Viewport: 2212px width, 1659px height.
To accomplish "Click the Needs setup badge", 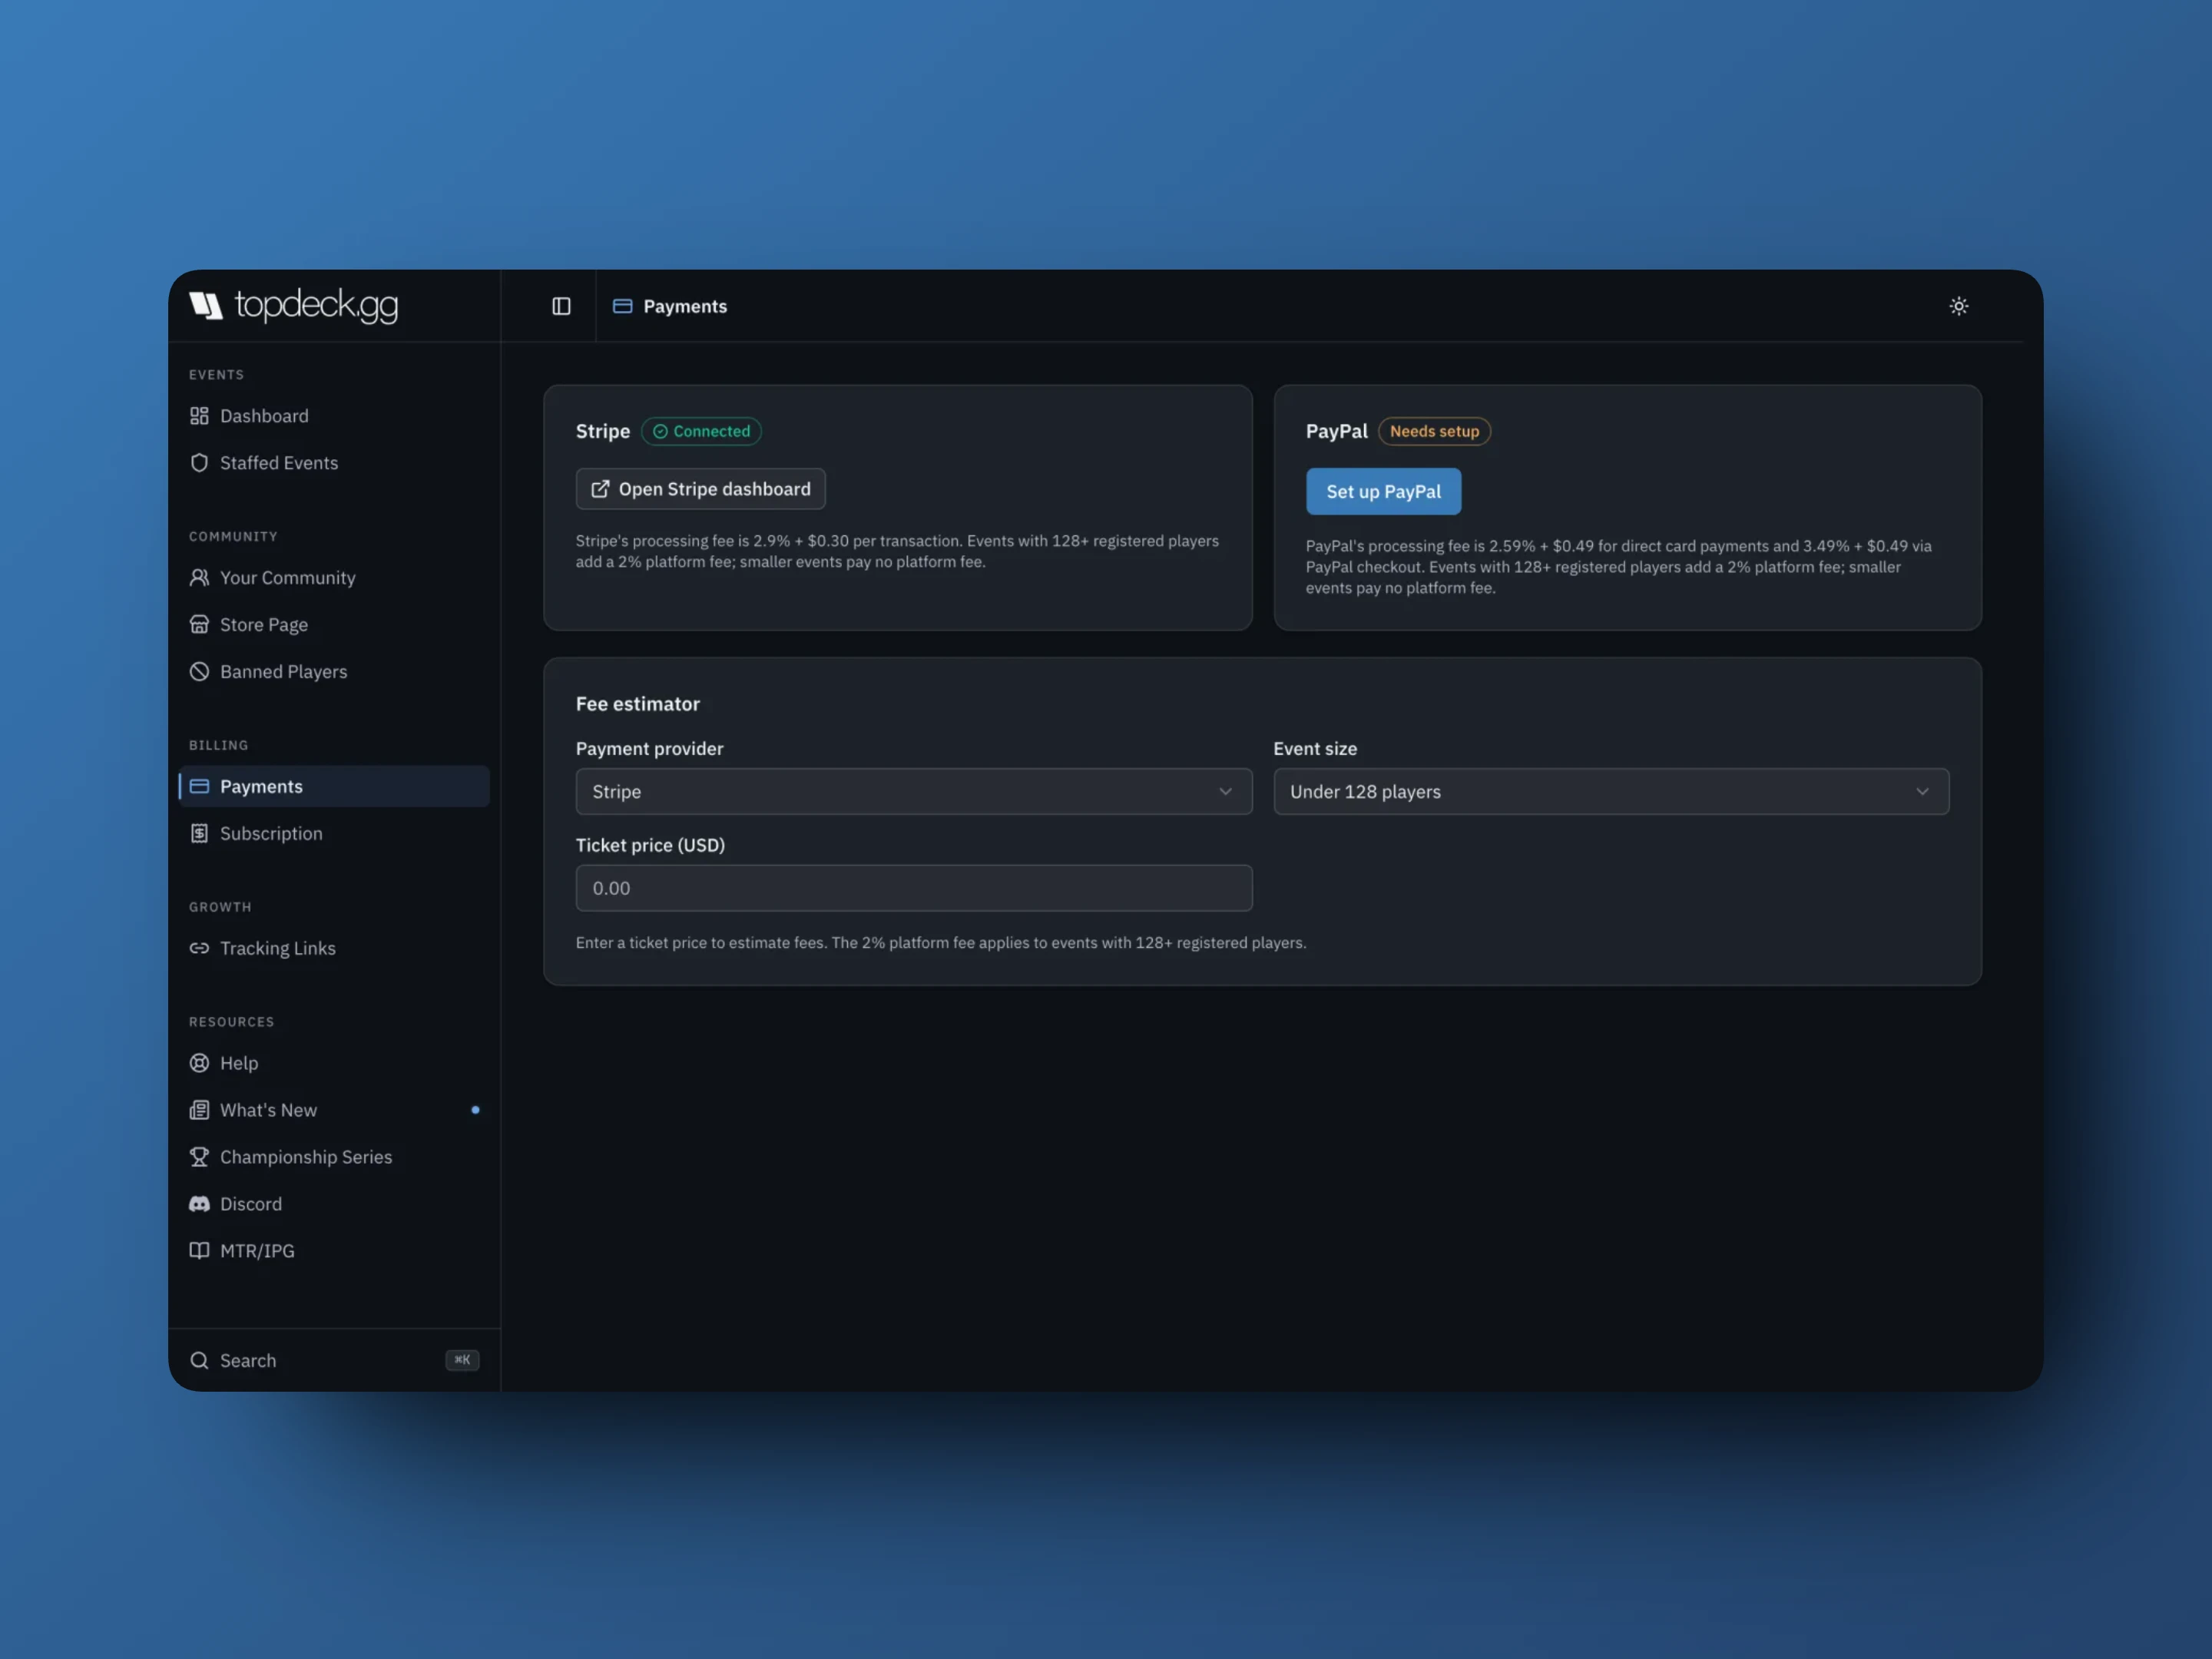I will (1434, 432).
